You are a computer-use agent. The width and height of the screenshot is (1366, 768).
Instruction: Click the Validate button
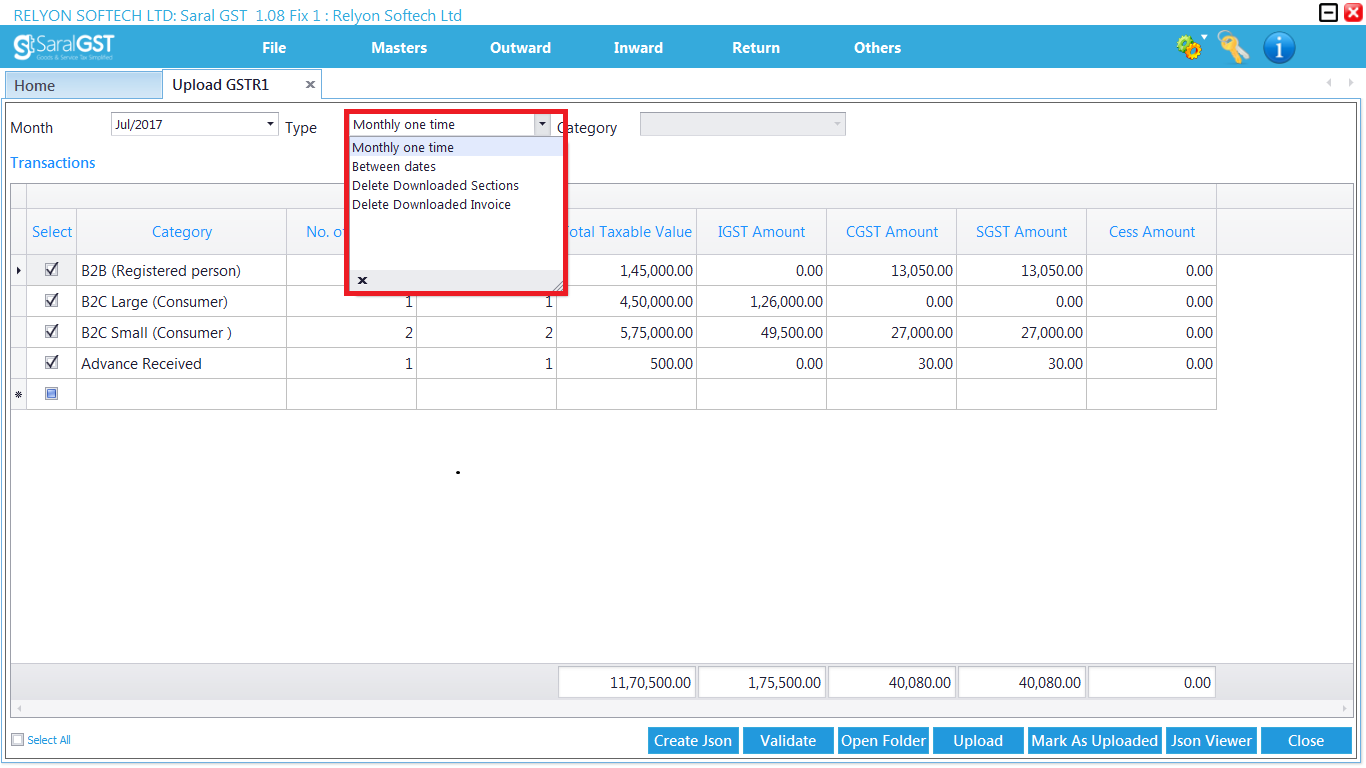[x=787, y=740]
